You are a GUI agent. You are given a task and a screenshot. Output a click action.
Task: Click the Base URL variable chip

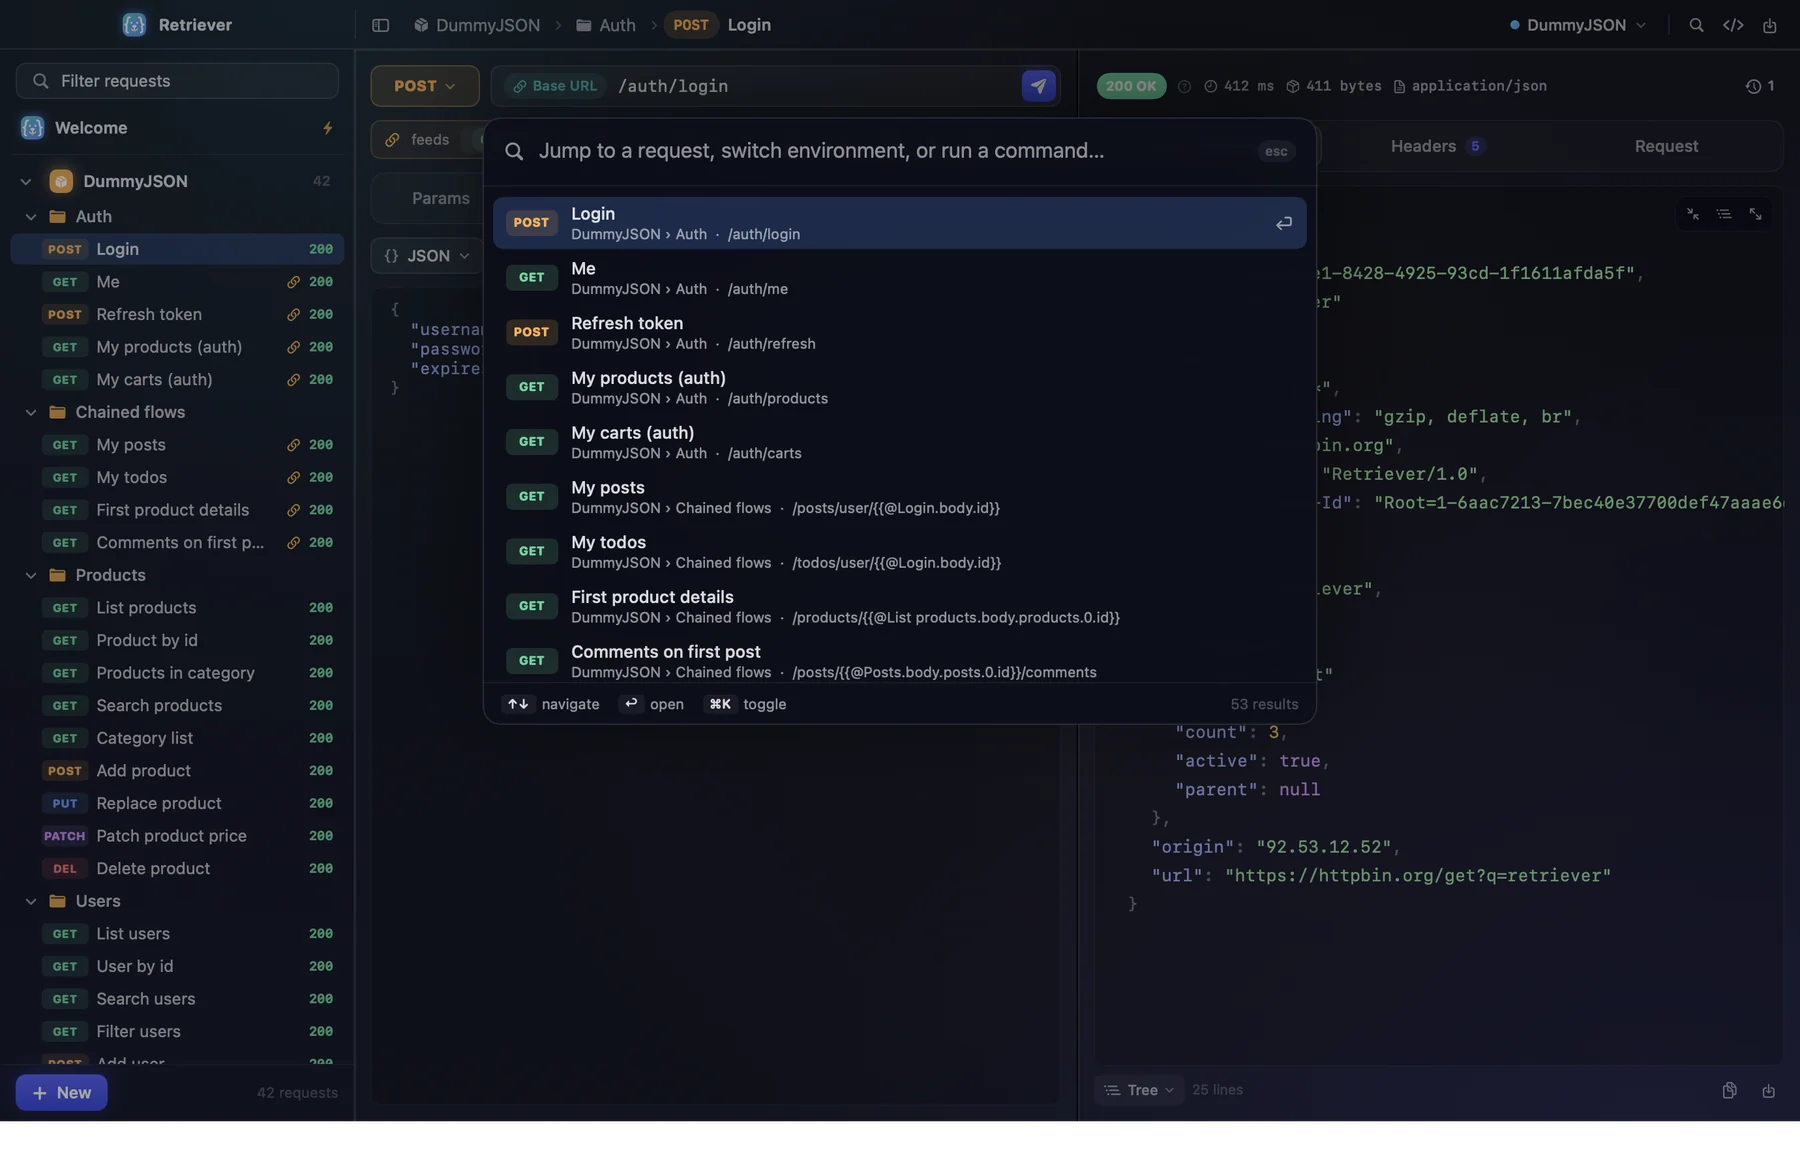(555, 86)
